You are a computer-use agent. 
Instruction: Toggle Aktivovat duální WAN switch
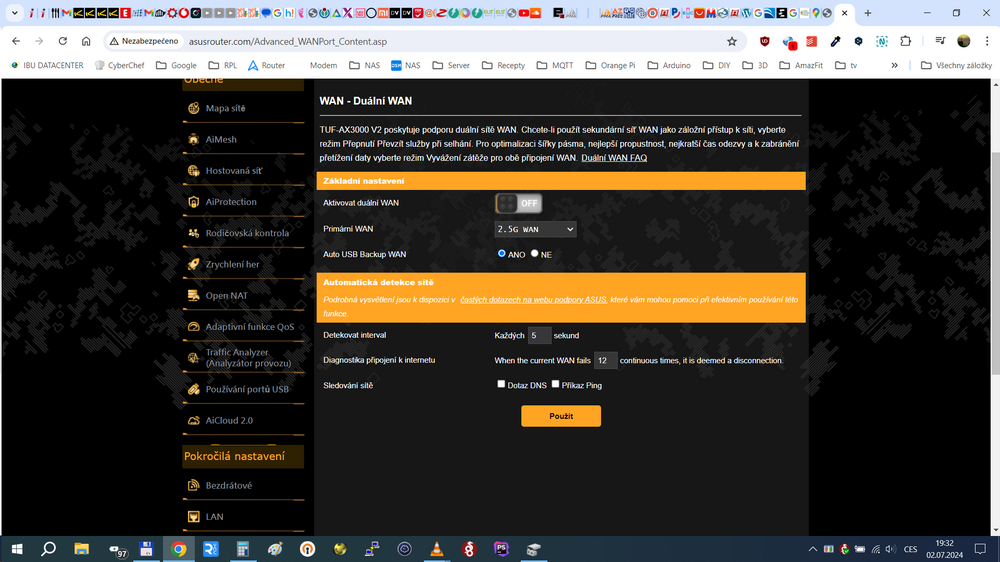click(518, 203)
